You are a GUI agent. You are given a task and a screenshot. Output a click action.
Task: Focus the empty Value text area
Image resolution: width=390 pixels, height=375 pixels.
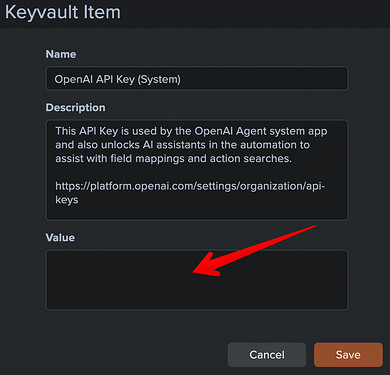click(197, 280)
